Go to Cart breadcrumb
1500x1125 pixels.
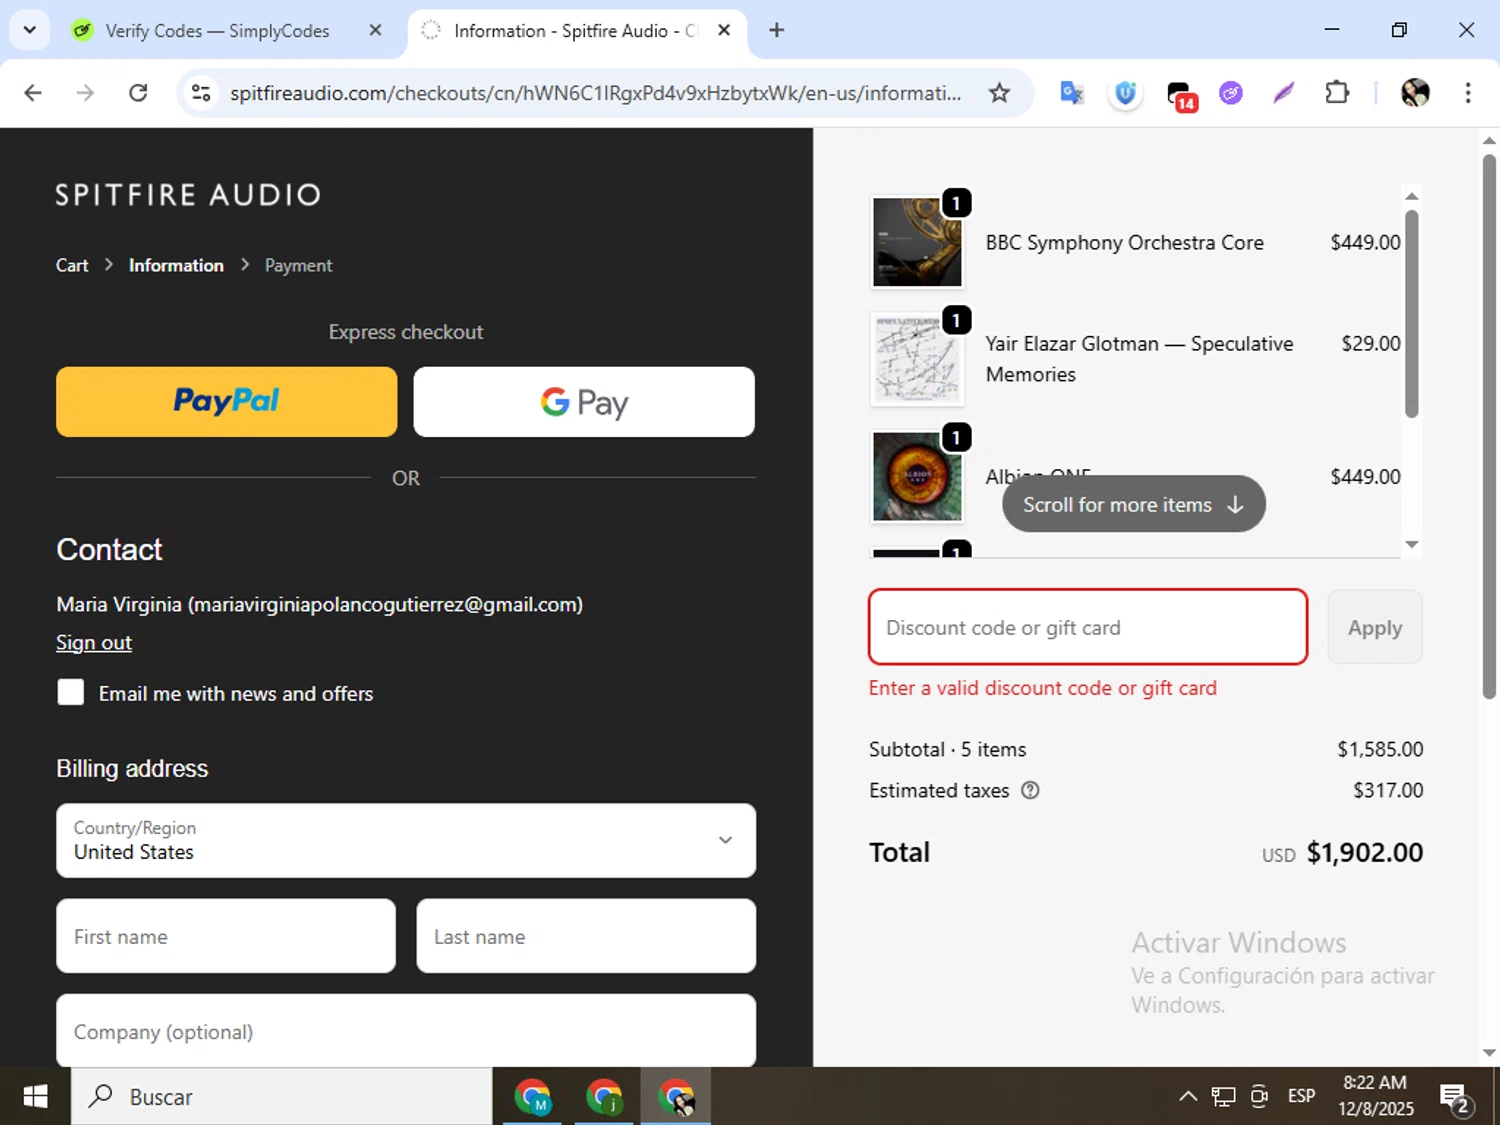coord(72,265)
